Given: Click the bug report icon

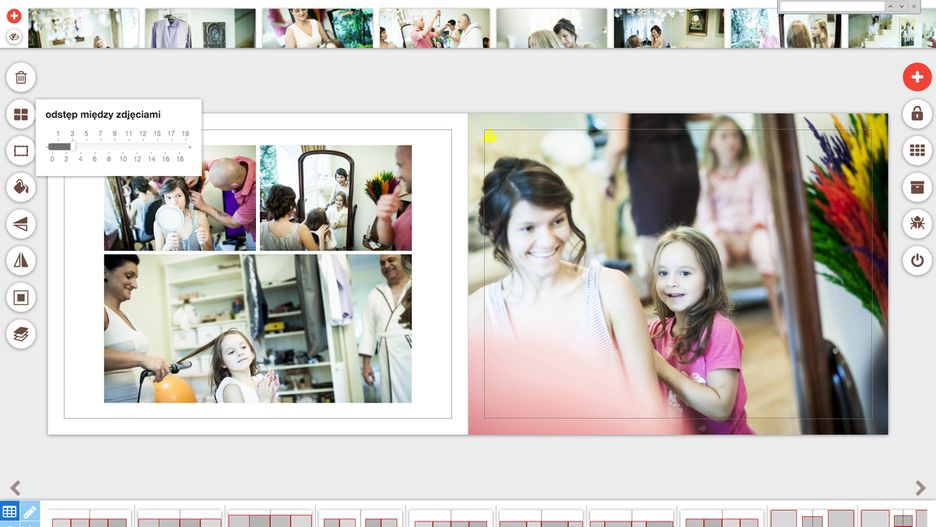Looking at the screenshot, I should click(x=917, y=223).
